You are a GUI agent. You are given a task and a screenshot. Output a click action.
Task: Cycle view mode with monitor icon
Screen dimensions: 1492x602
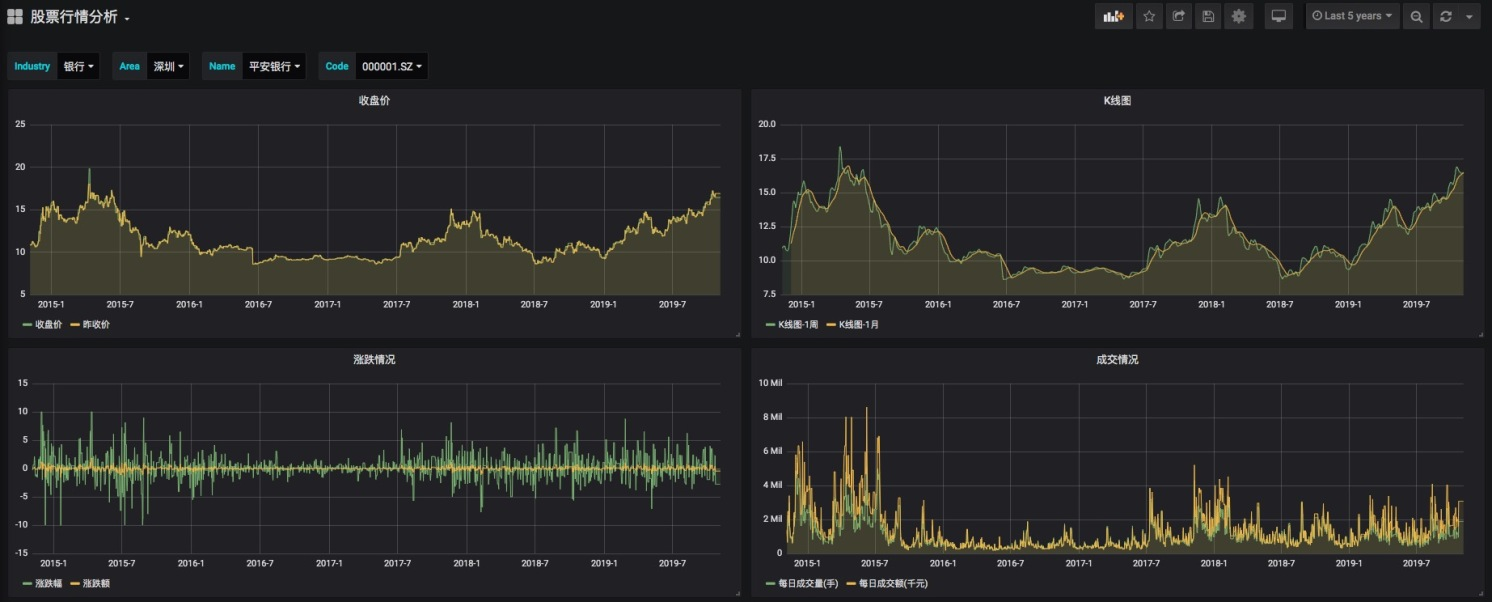(1278, 16)
